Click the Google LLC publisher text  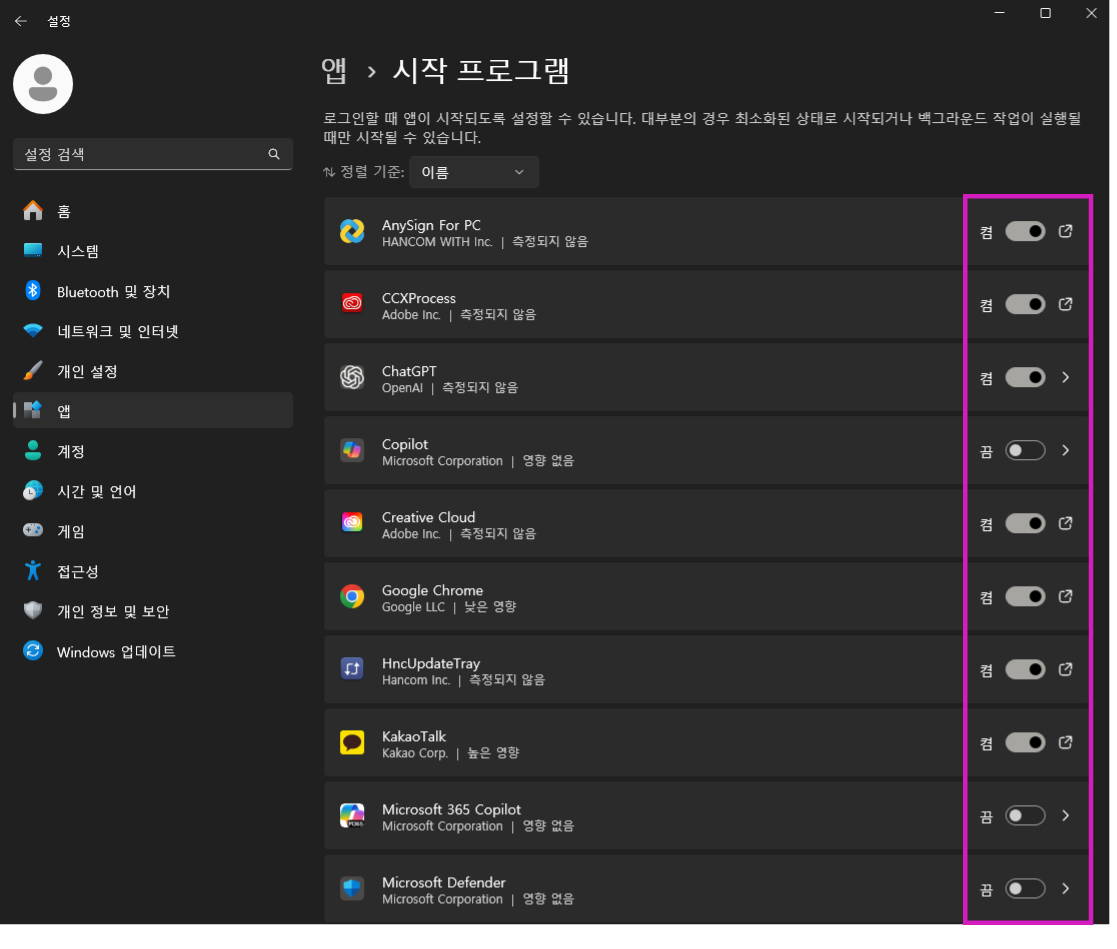click(x=413, y=607)
